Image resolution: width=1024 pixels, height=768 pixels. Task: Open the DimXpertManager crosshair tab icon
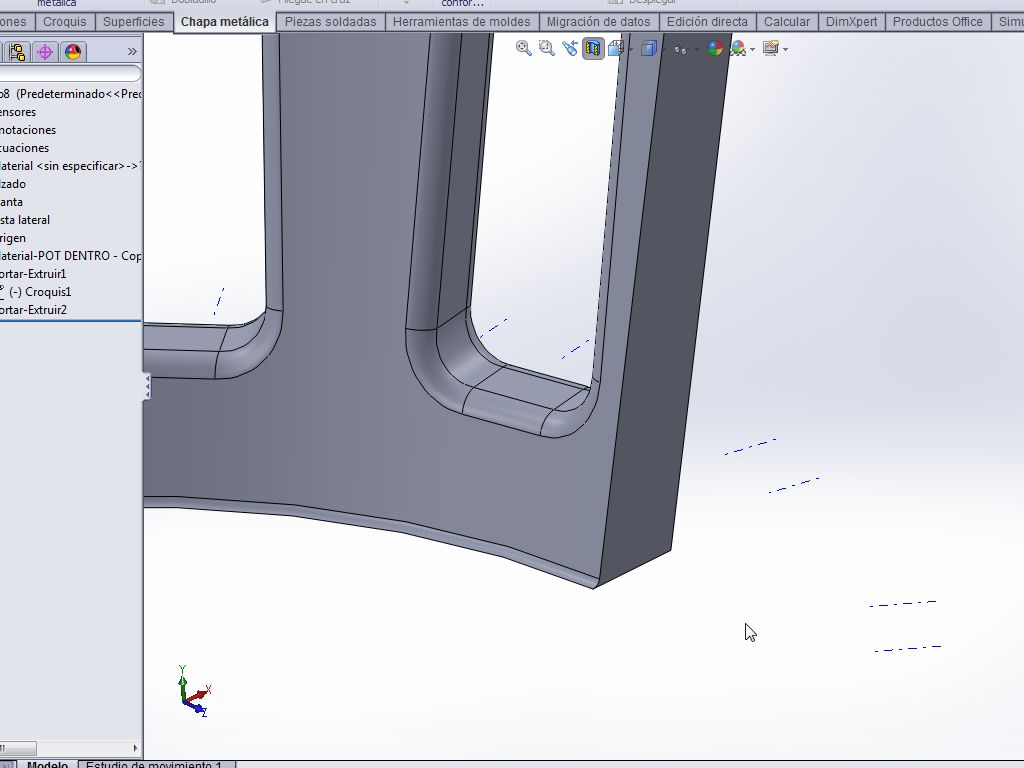tap(45, 52)
